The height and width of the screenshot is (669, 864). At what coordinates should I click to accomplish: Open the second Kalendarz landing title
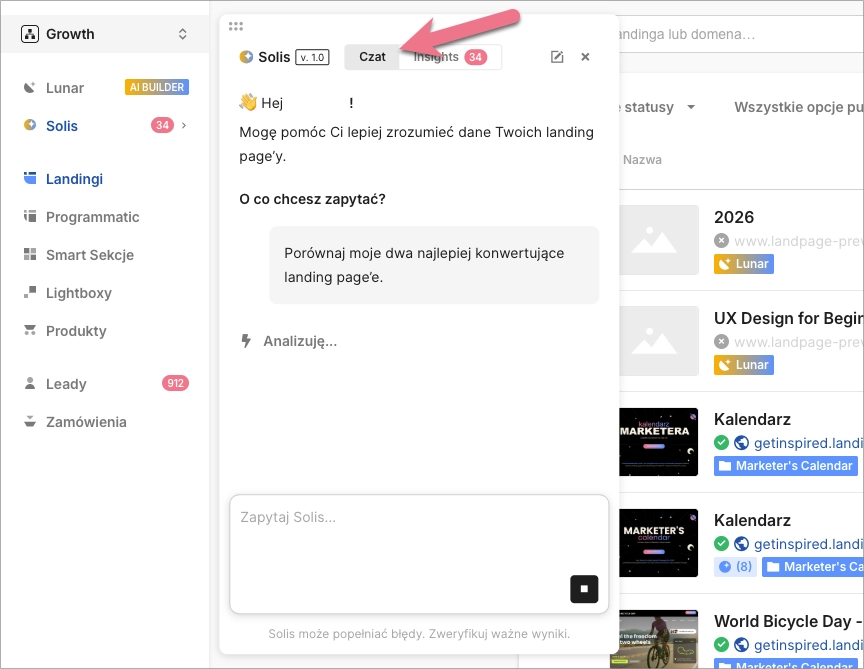(752, 520)
